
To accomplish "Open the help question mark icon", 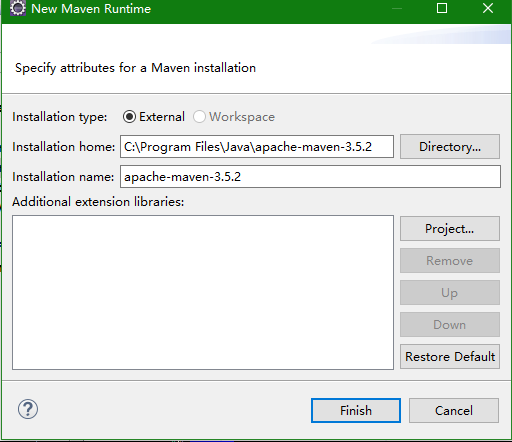I will 28,409.
